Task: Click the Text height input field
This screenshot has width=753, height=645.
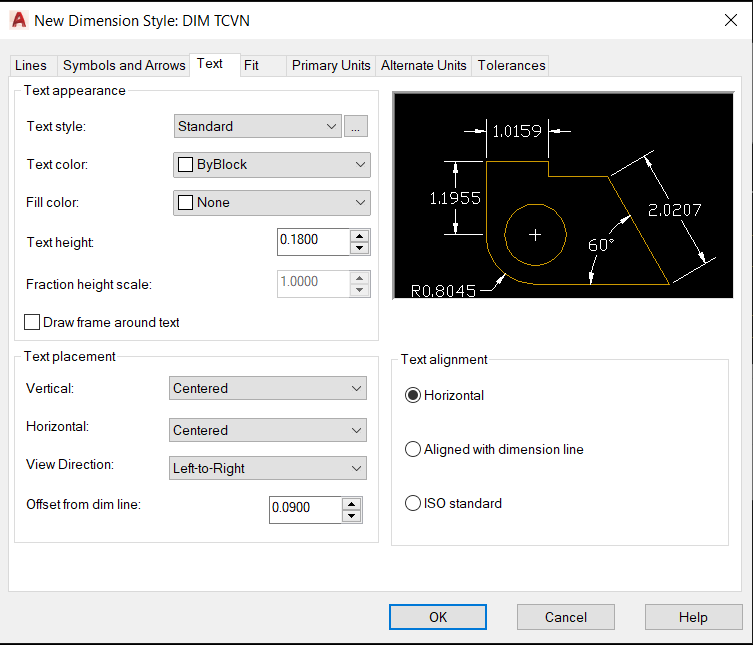Action: pyautogui.click(x=313, y=241)
